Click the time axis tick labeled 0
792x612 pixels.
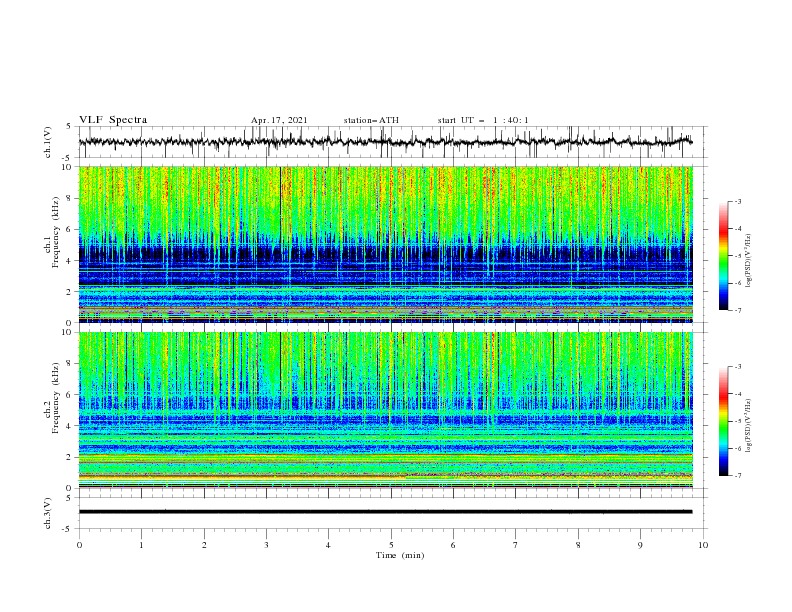pos(79,545)
